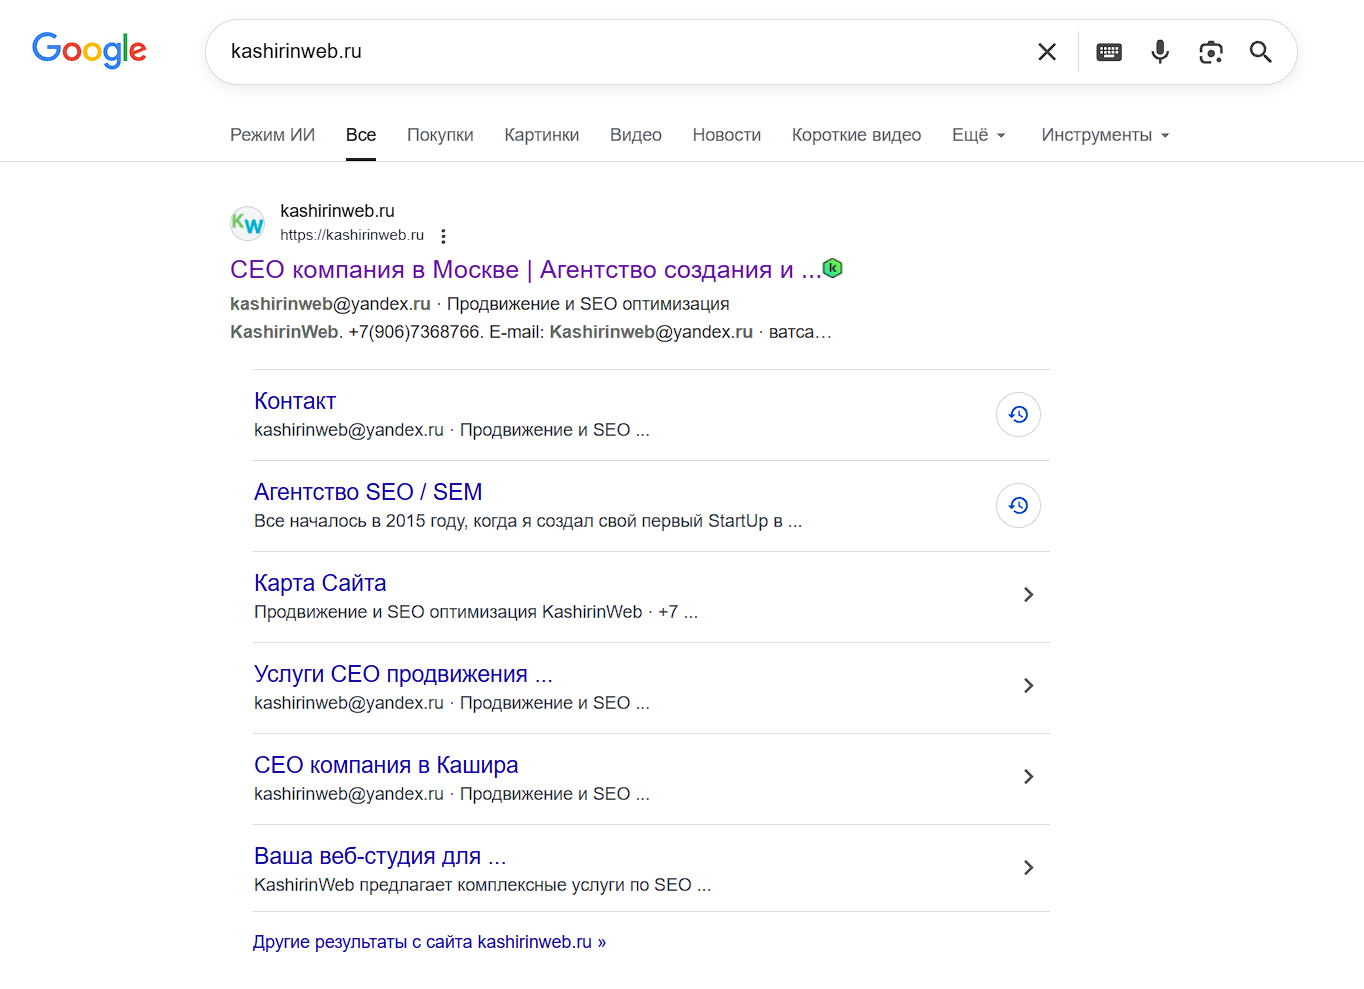Click the microphone for voice search
Screen dimensions: 1364x989
coord(1159,51)
